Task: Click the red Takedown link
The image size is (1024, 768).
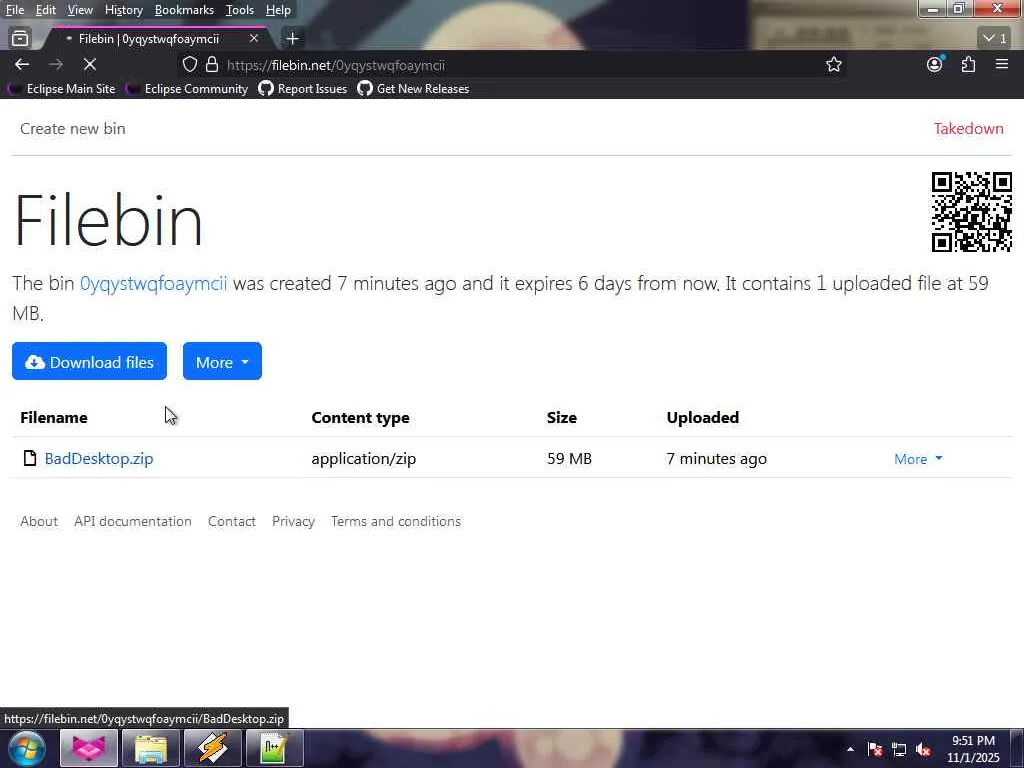Action: (x=968, y=129)
